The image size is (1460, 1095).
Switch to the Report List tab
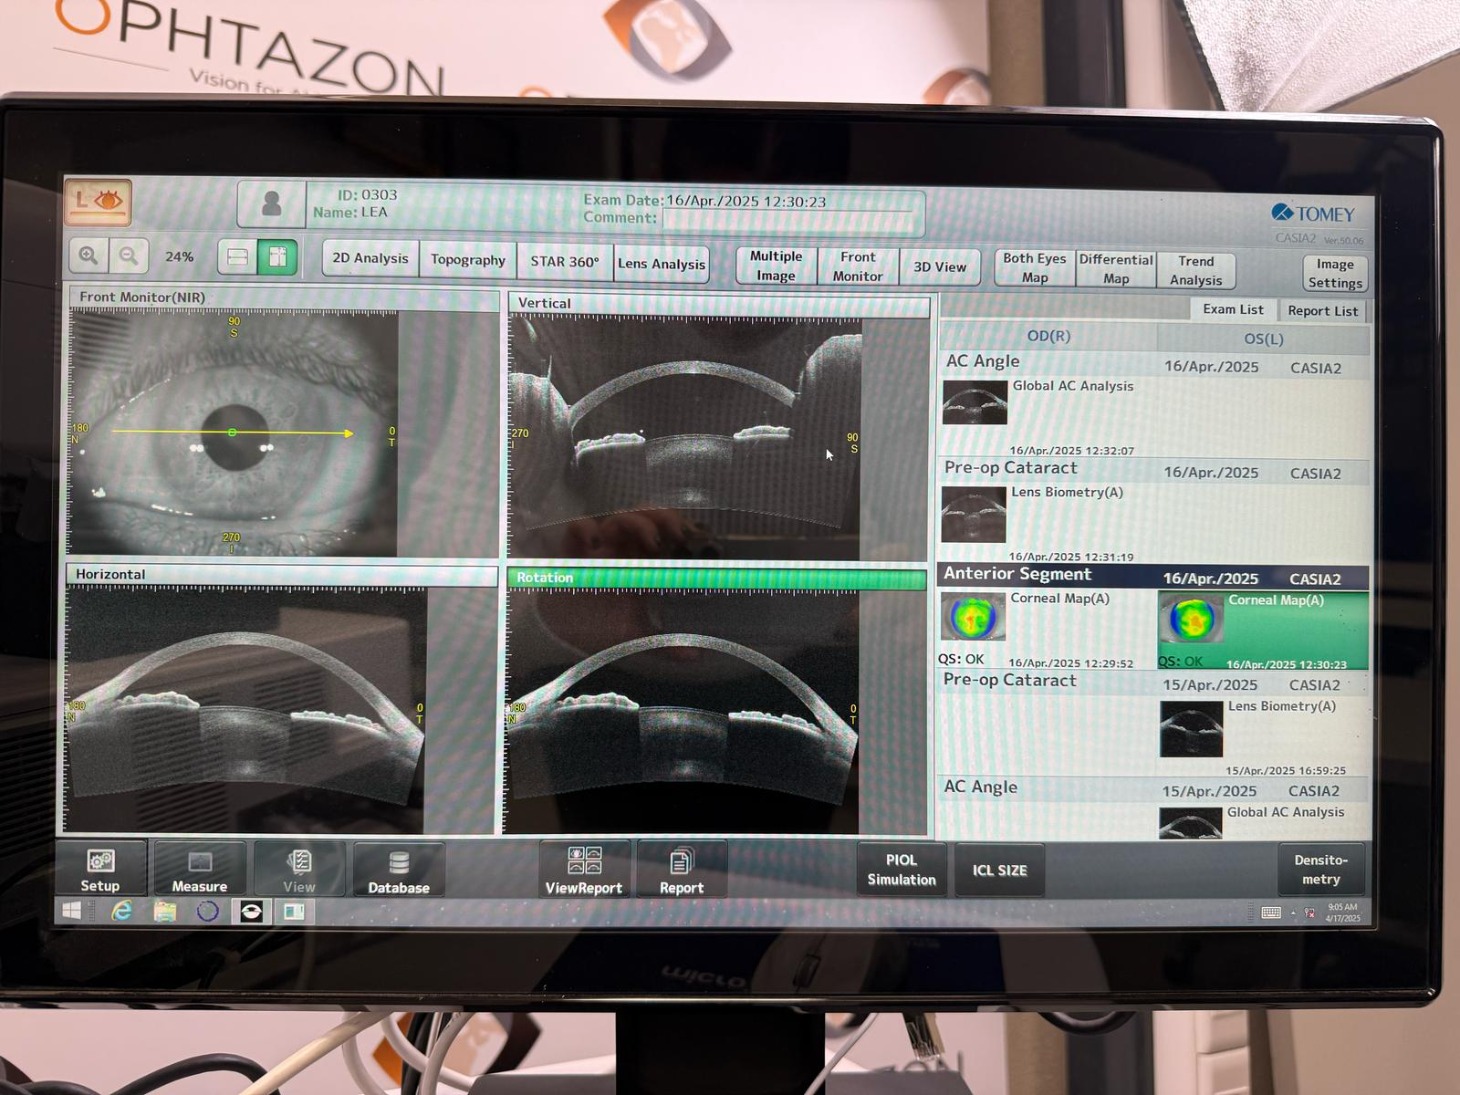click(x=1322, y=311)
